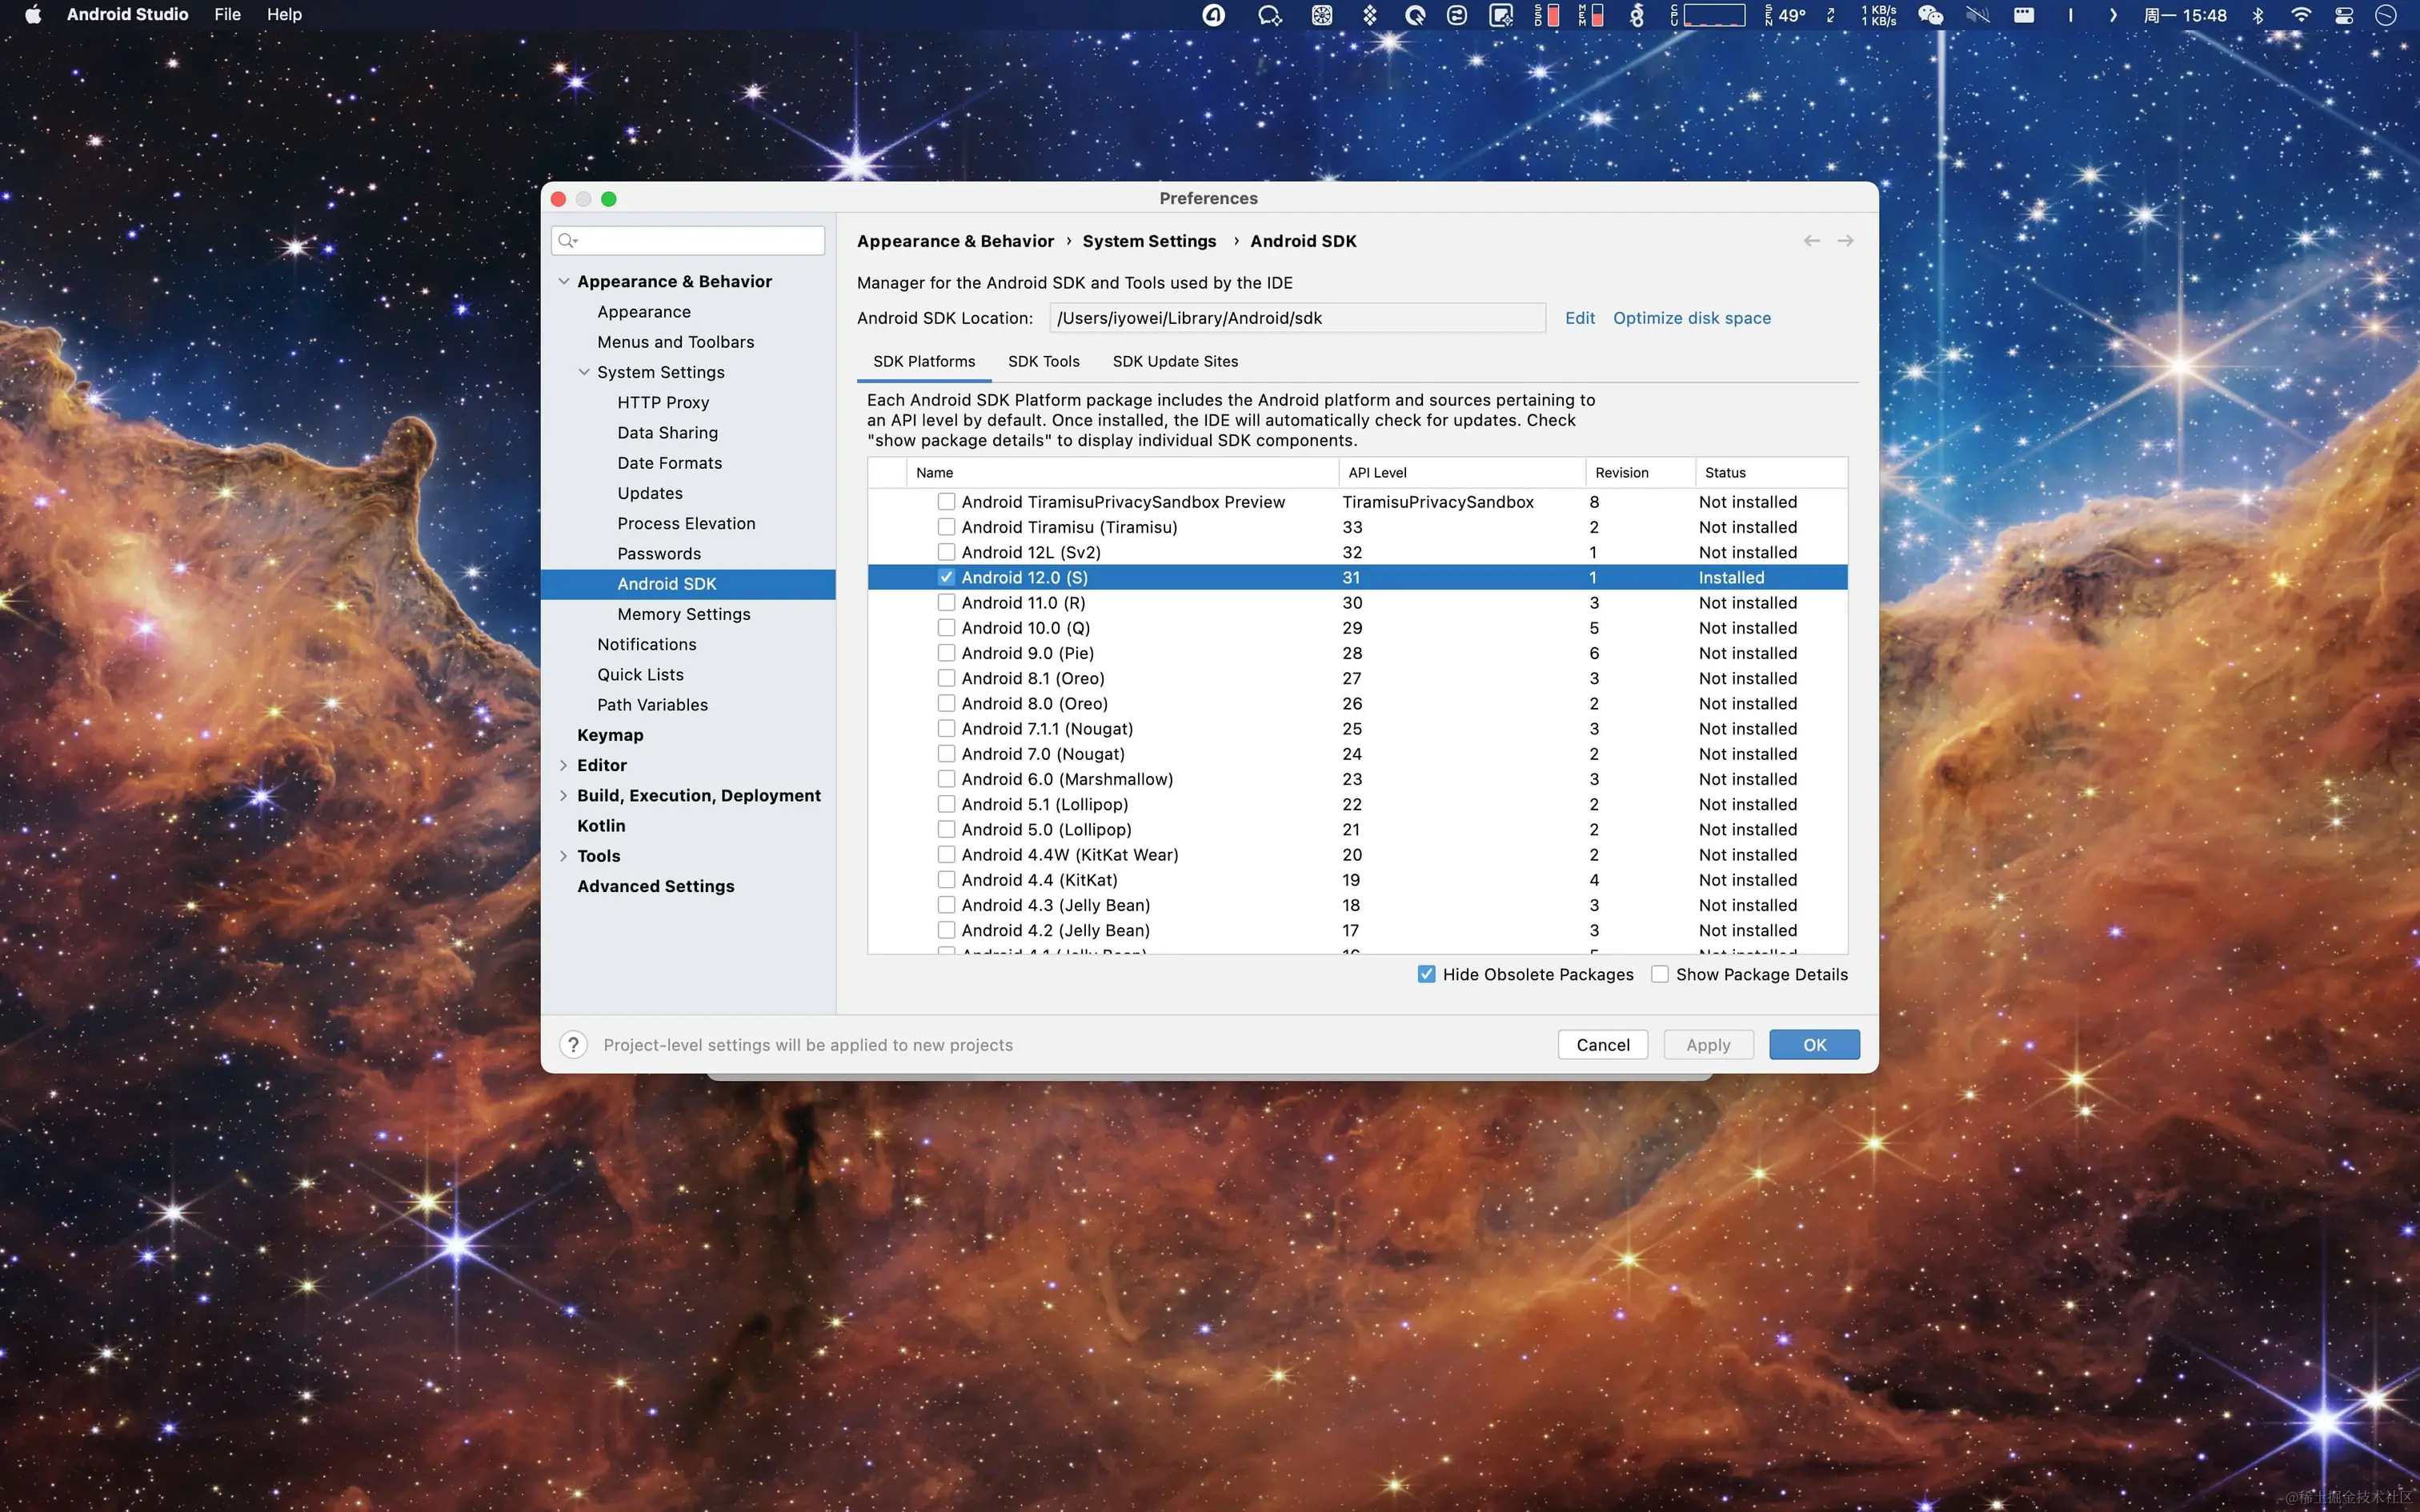Screen dimensions: 2420x1512
Task: Click the help question mark icon
Action: point(573,1045)
